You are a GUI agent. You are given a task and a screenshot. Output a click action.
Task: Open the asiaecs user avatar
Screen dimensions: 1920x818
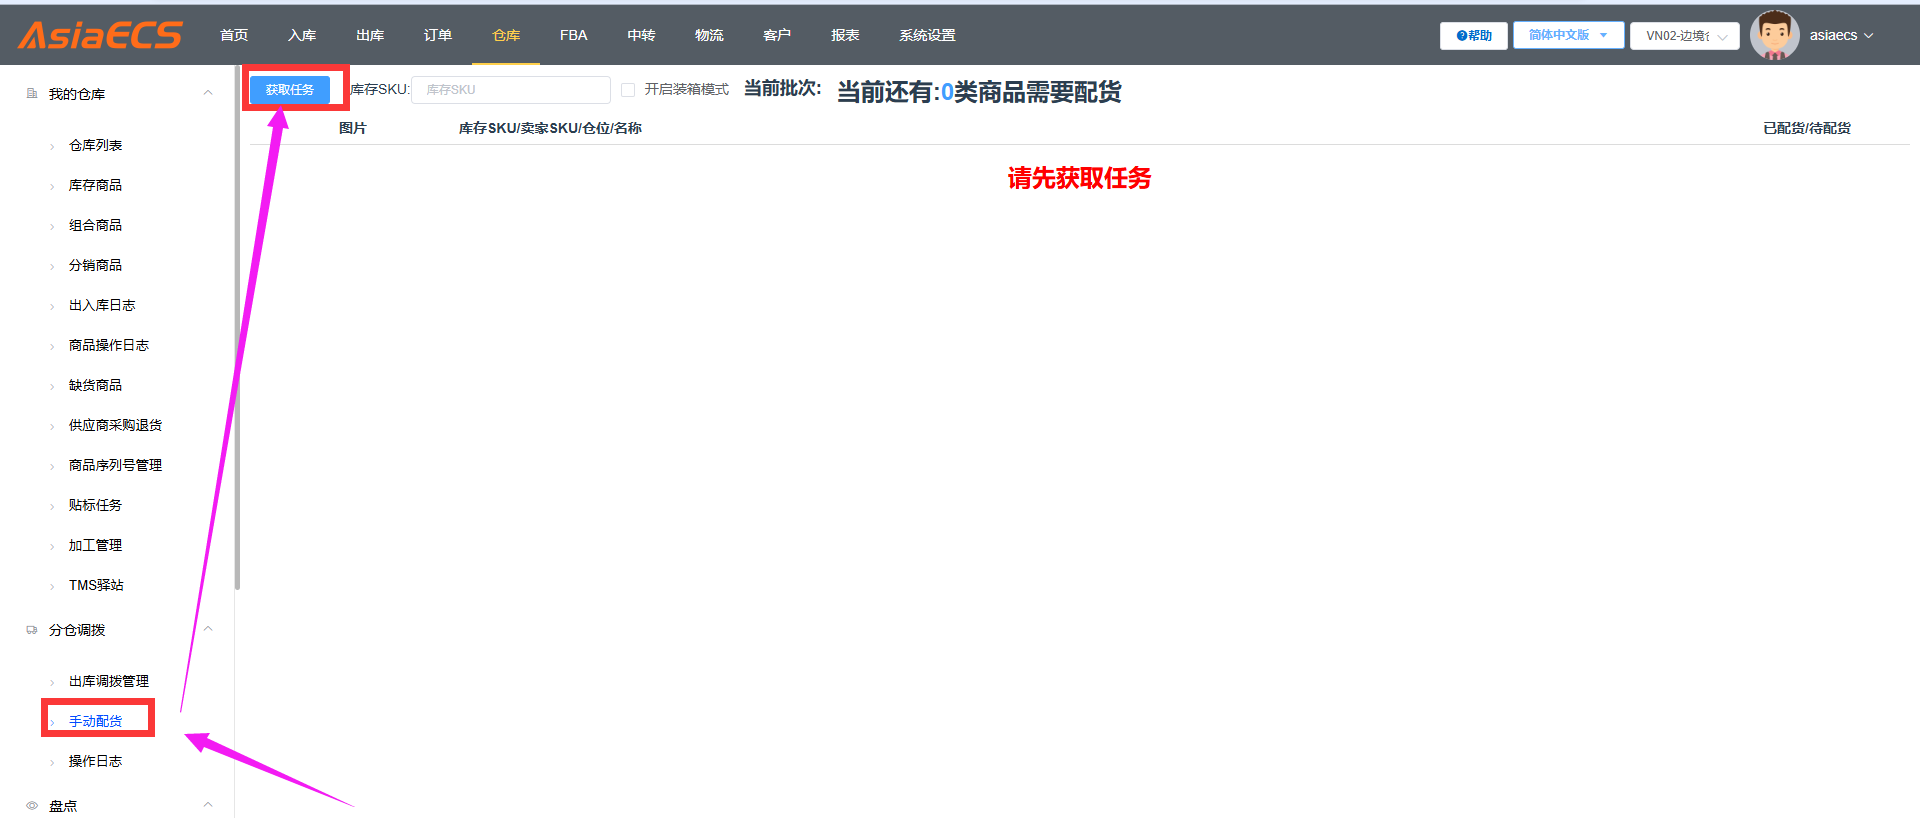pyautogui.click(x=1774, y=35)
